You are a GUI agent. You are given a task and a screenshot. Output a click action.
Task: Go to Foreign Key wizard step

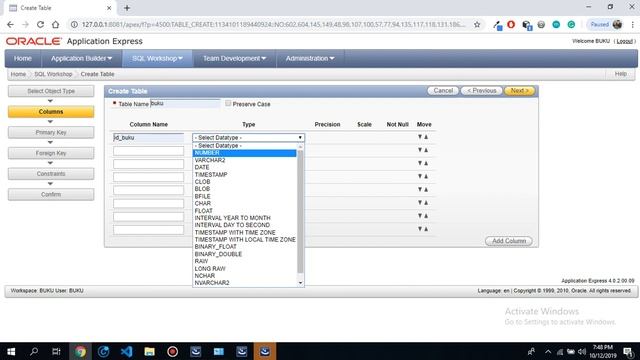(x=51, y=153)
